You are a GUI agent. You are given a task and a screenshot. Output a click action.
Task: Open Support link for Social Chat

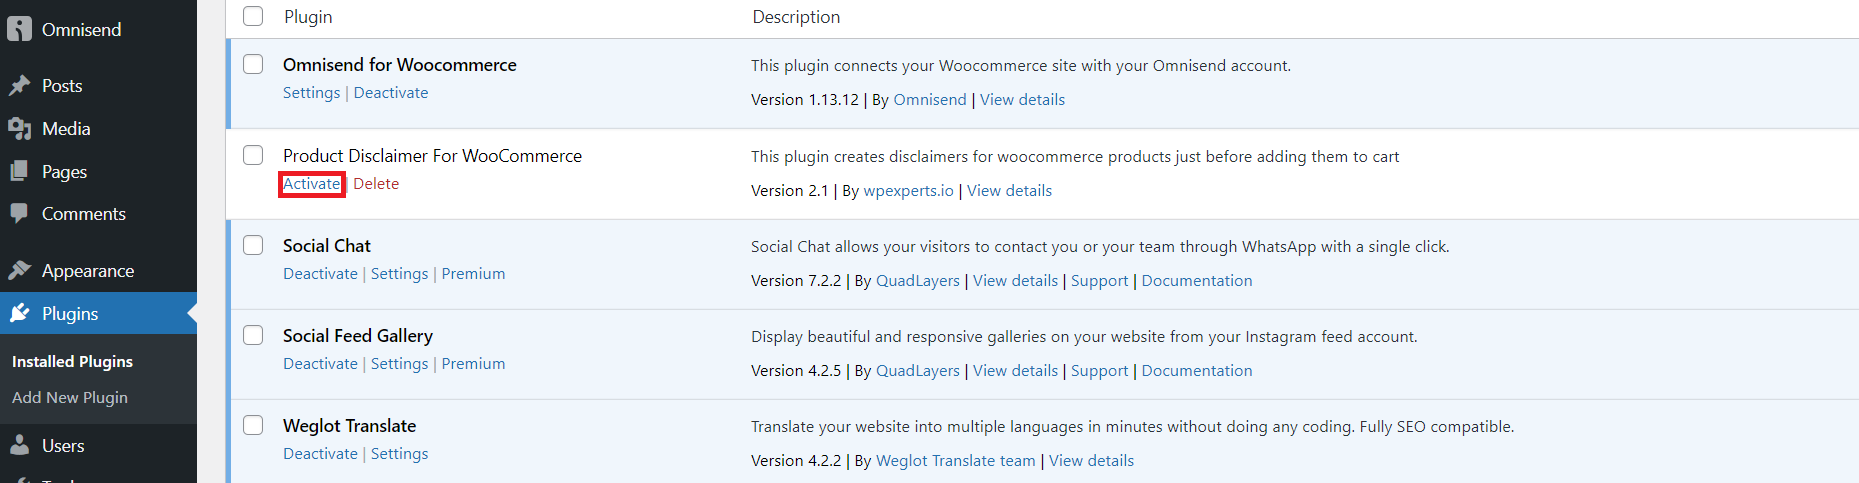[1099, 281]
